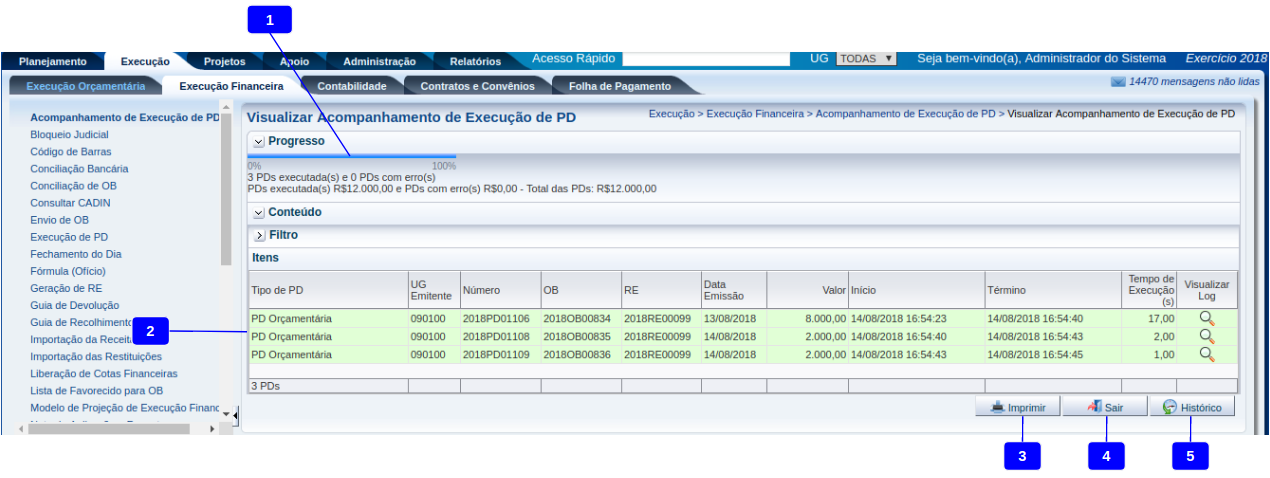This screenshot has height=478, width=1270.
Task: Open the Relatórios top menu
Action: (475, 62)
